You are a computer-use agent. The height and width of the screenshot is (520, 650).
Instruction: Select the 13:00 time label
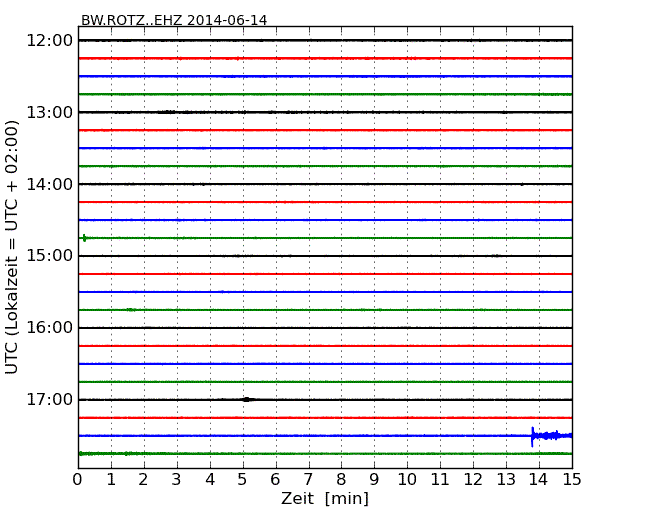50,112
